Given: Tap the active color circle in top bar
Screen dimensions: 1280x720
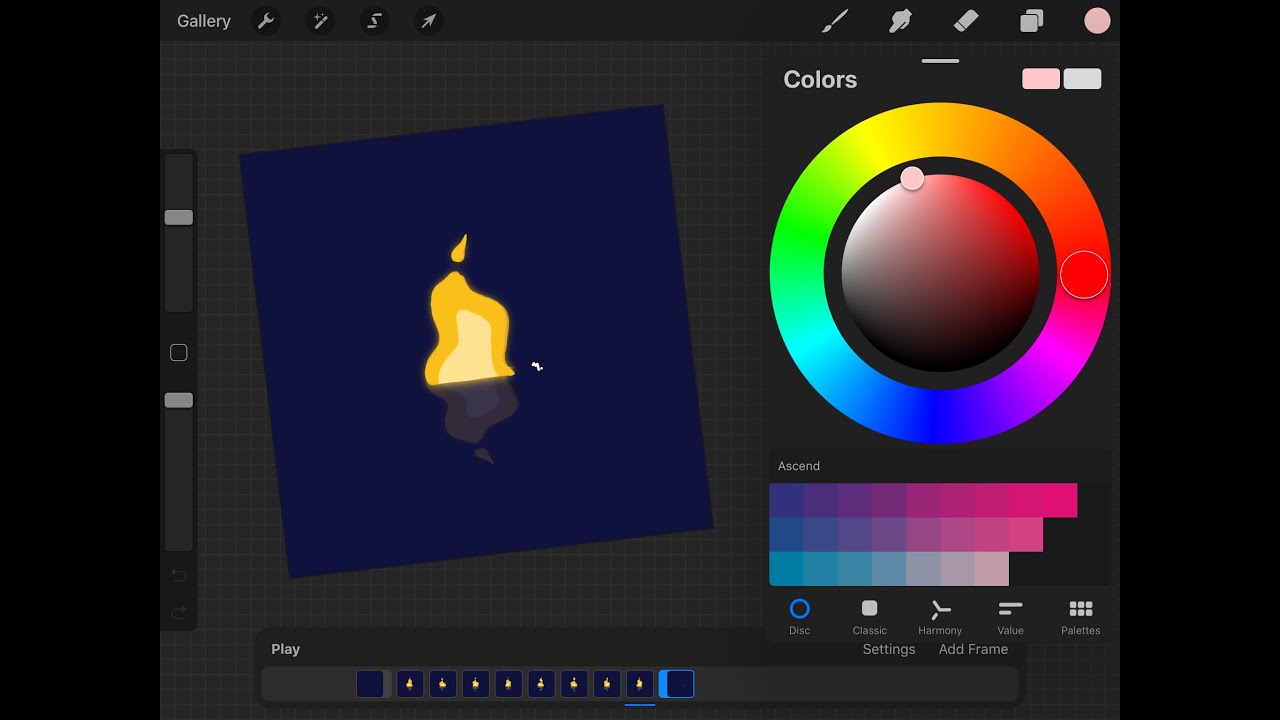Looking at the screenshot, I should point(1097,21).
